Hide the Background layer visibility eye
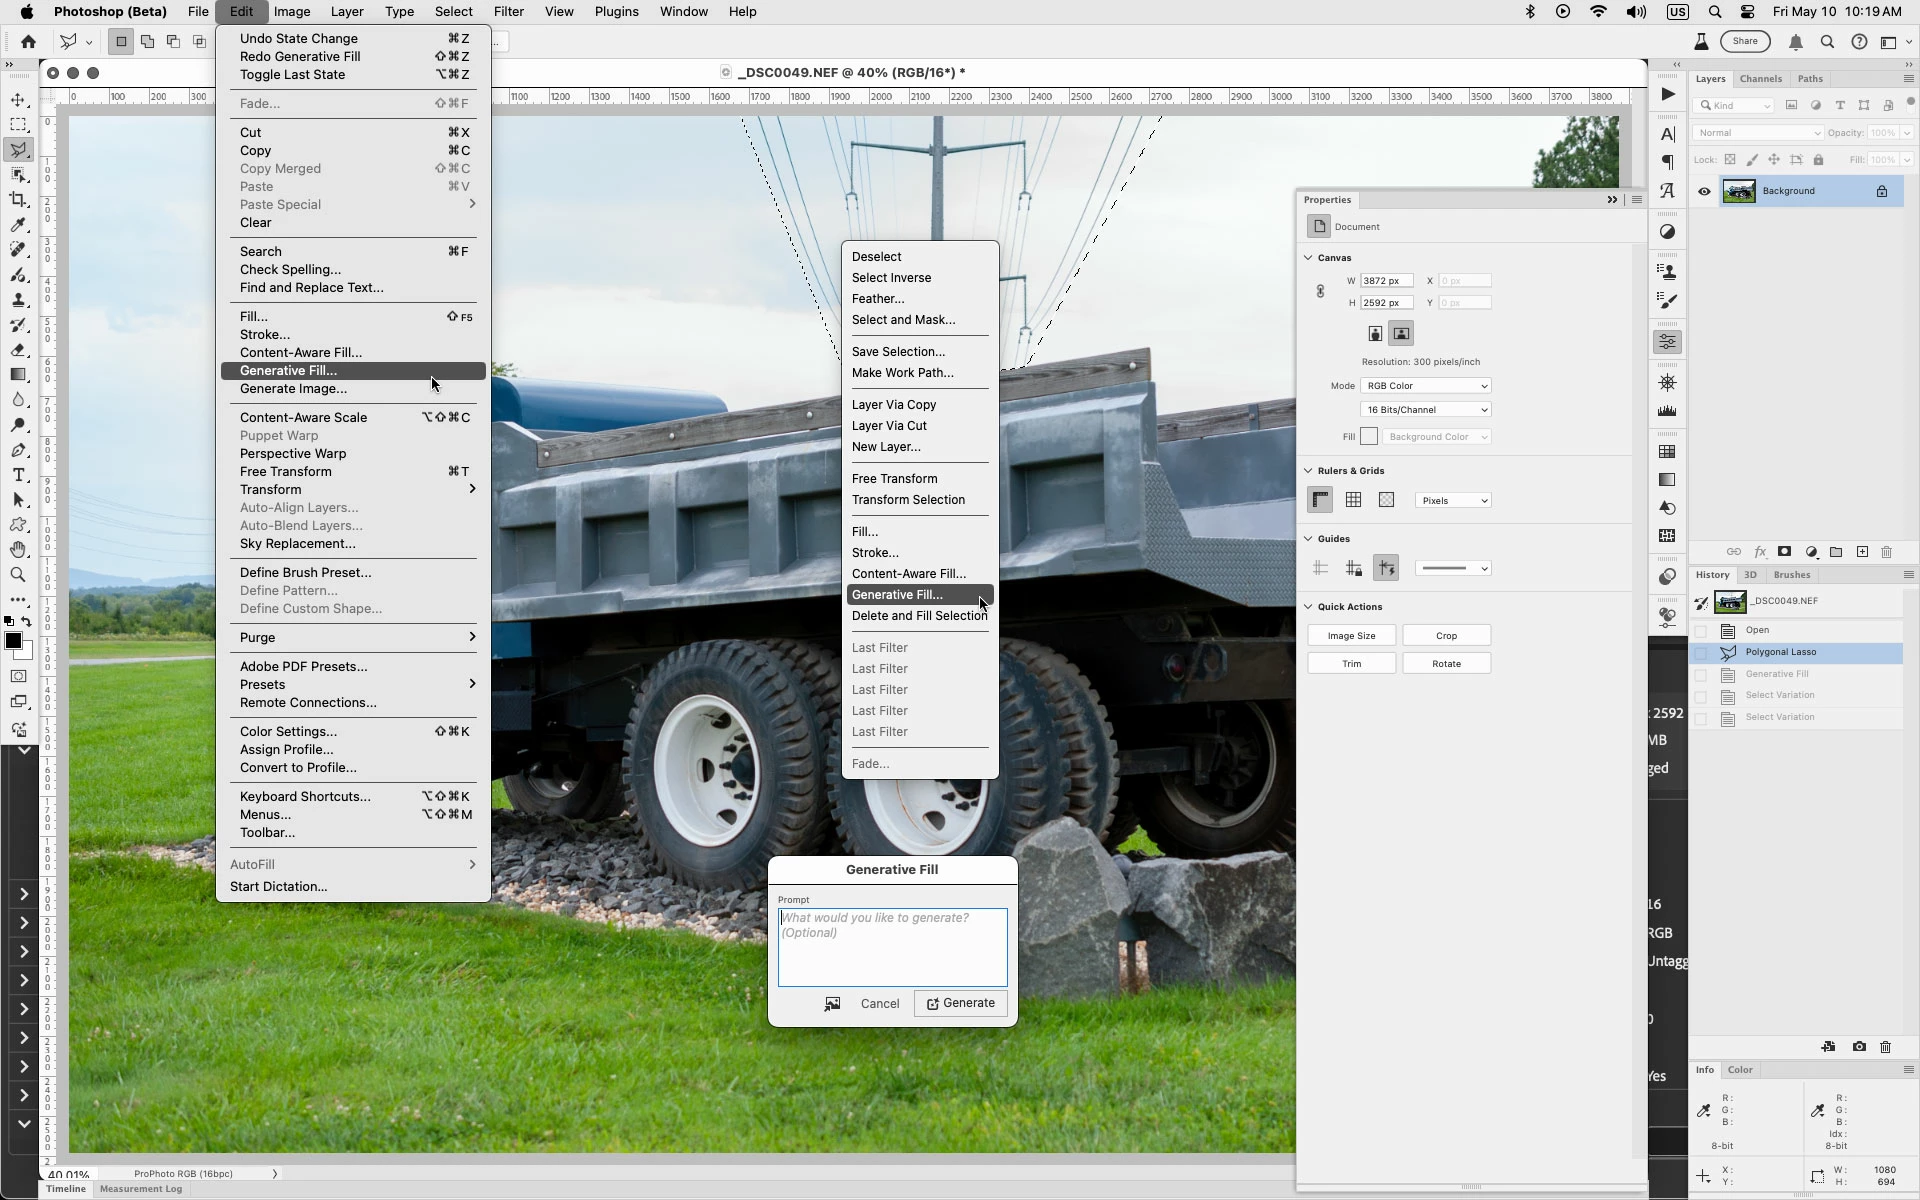Image resolution: width=1920 pixels, height=1200 pixels. (1704, 191)
